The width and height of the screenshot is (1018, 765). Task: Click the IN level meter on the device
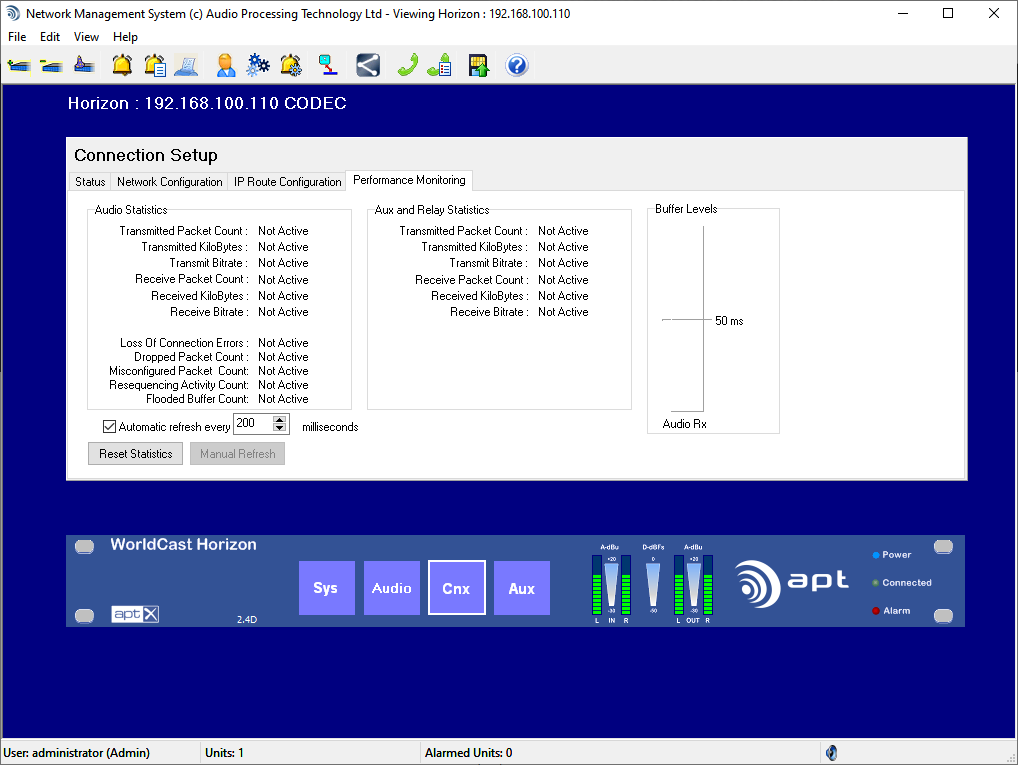[612, 585]
